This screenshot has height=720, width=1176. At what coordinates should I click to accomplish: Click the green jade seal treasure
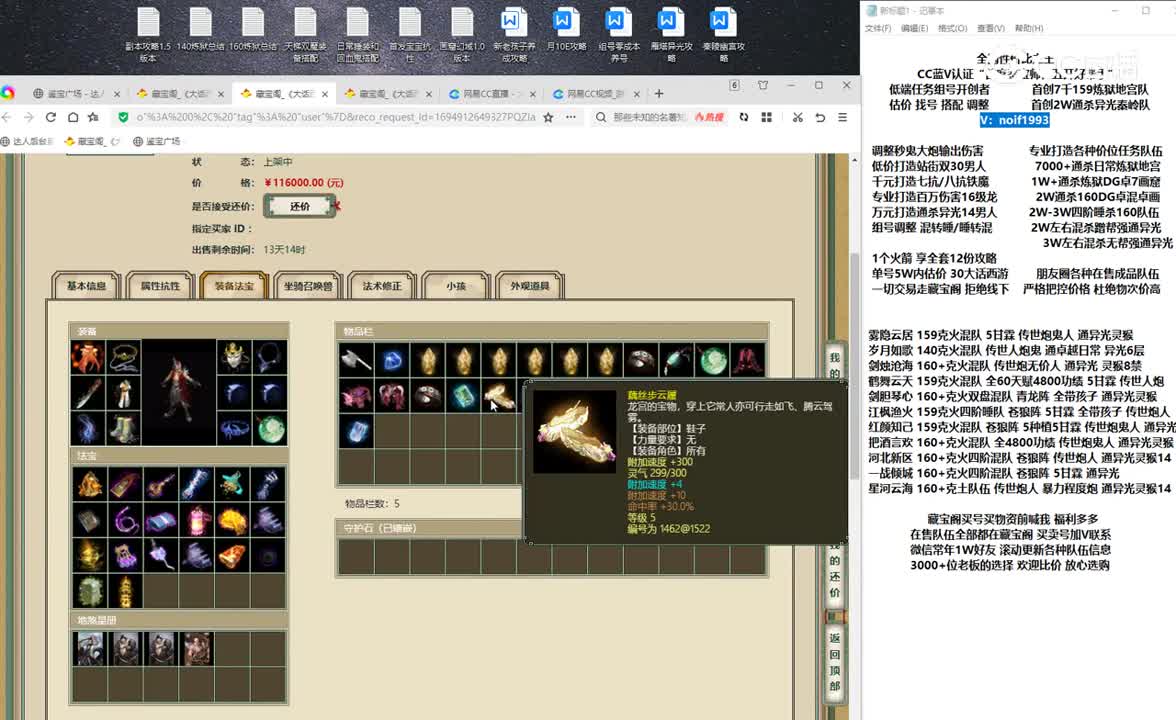pyautogui.click(x=89, y=590)
